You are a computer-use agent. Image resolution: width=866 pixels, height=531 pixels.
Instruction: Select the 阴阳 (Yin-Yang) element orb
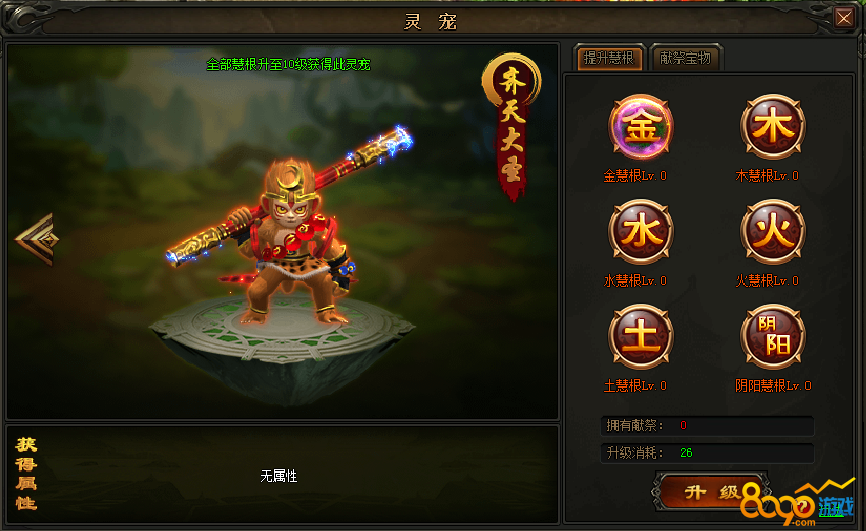pyautogui.click(x=773, y=337)
